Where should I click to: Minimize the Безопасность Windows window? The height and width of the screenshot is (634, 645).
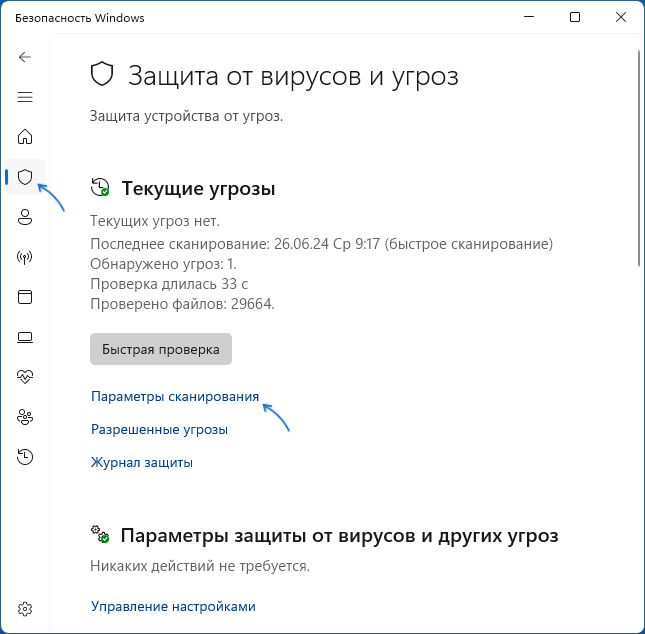[529, 17]
